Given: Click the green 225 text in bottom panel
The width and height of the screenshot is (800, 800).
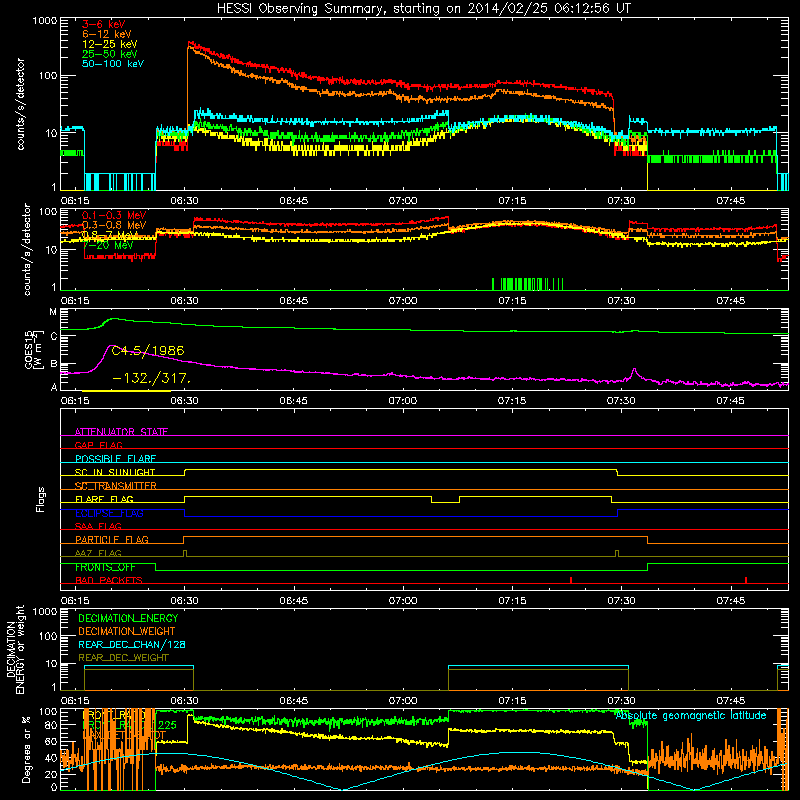Looking at the screenshot, I should coord(167,725).
